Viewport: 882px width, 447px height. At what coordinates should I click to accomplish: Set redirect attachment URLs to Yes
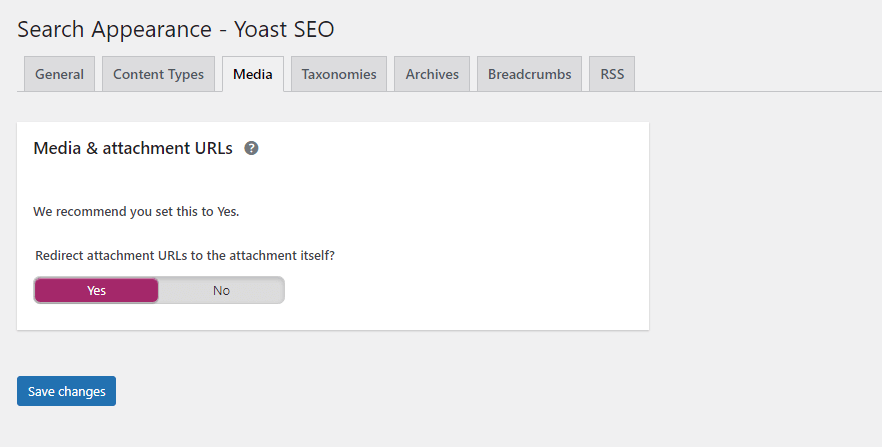click(96, 290)
